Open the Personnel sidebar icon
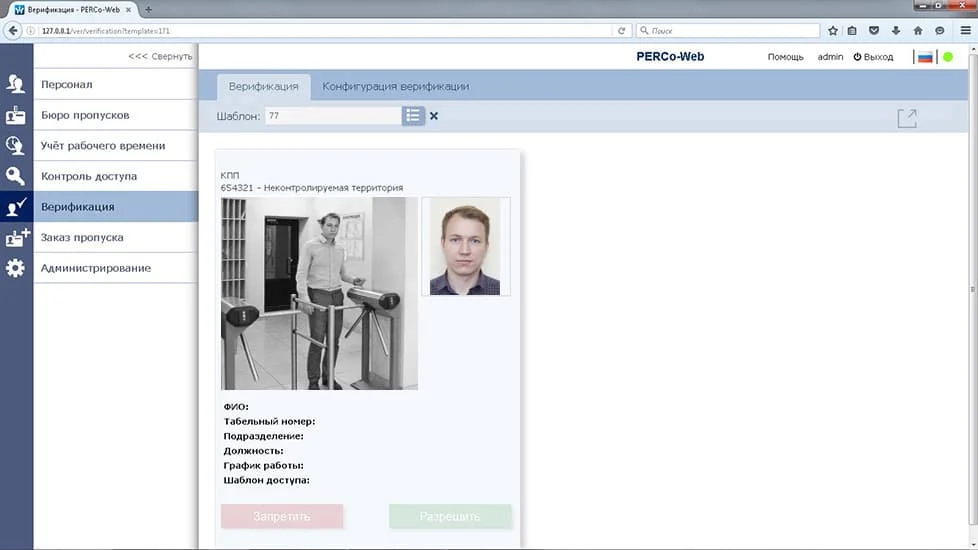 click(x=16, y=84)
